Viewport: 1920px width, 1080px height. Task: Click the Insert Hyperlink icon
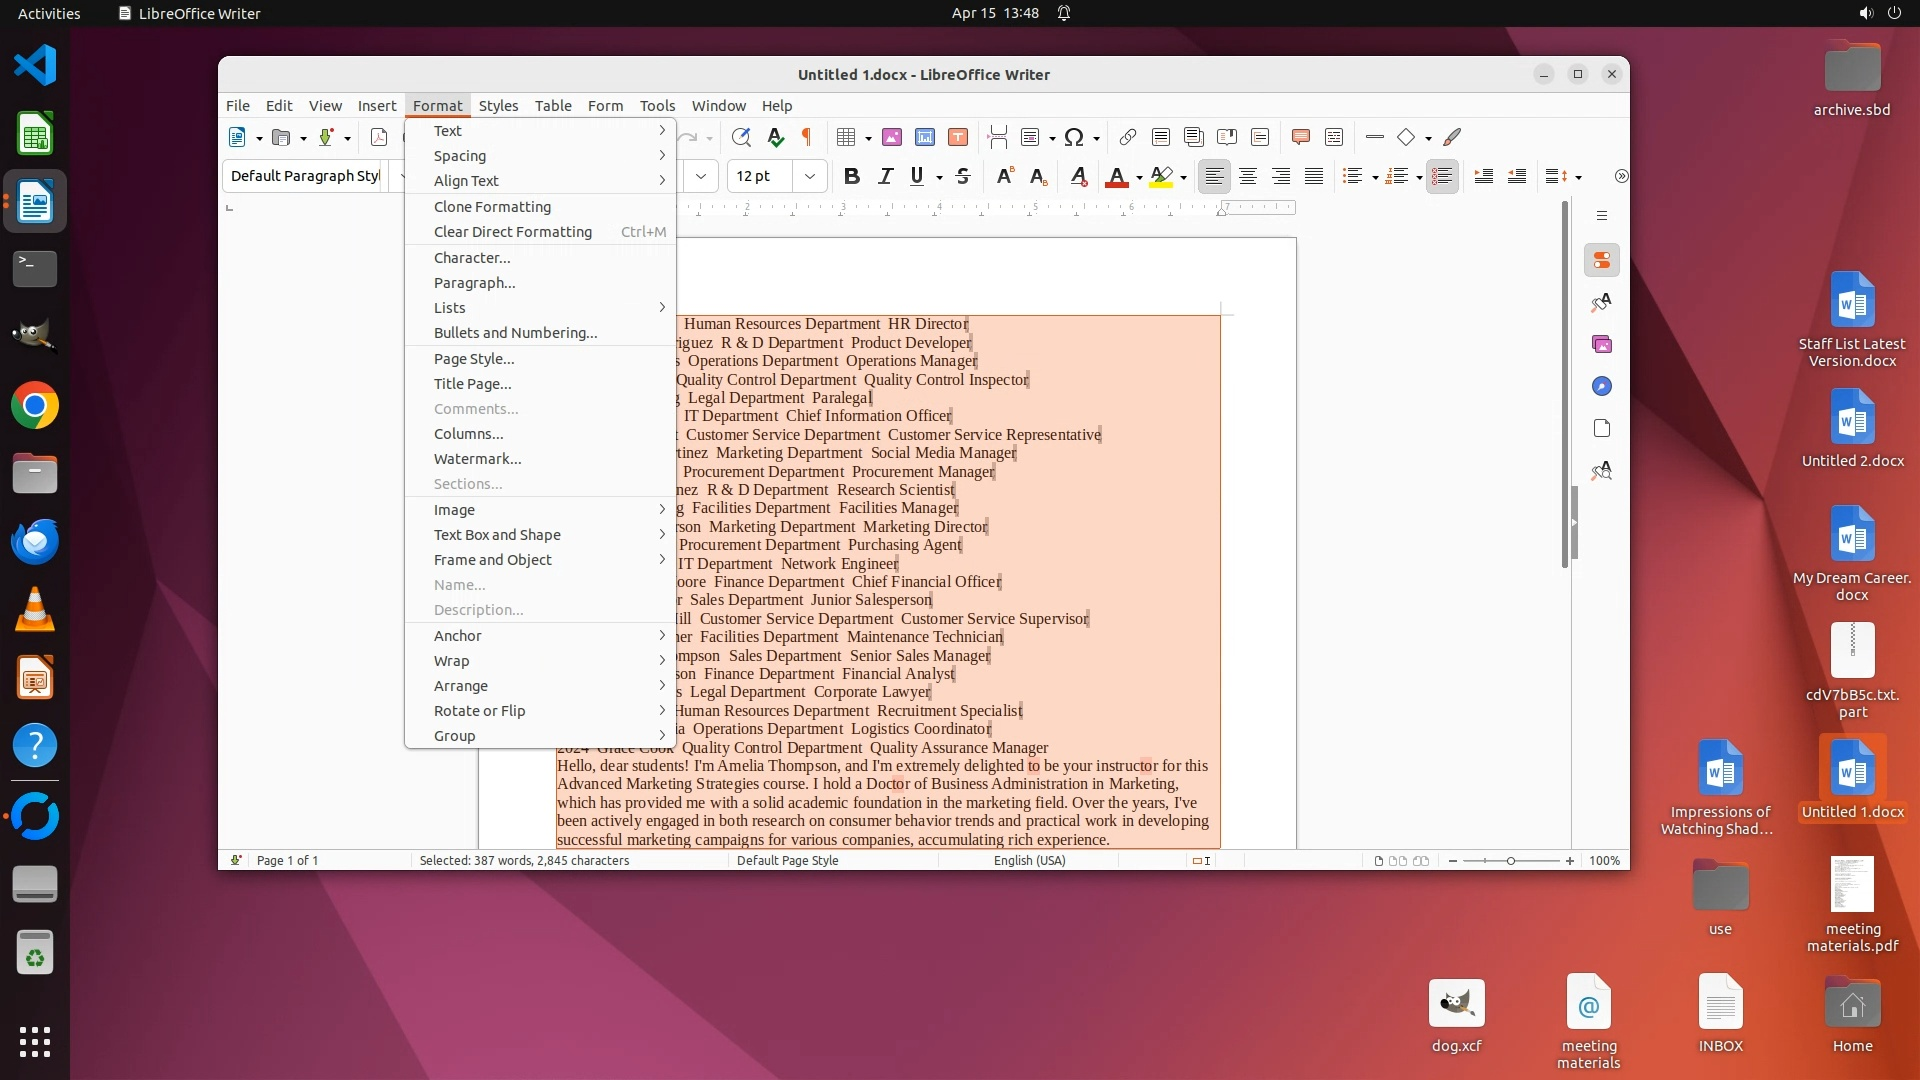pos(1127,138)
